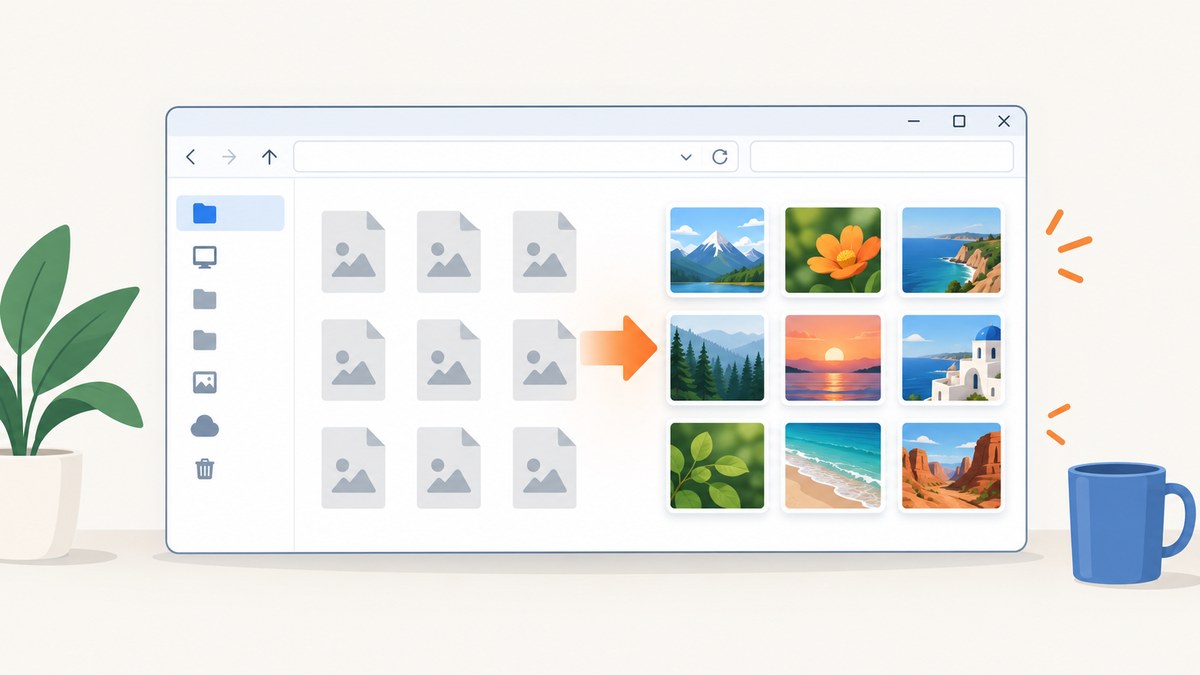This screenshot has height=675, width=1200.
Task: Click the search box field
Action: [x=881, y=157]
